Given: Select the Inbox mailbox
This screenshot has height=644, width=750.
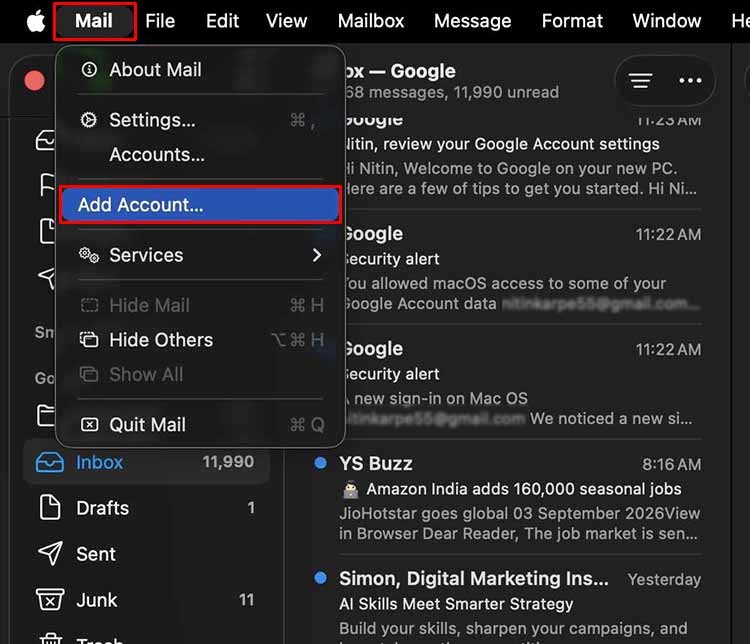Looking at the screenshot, I should coord(146,462).
